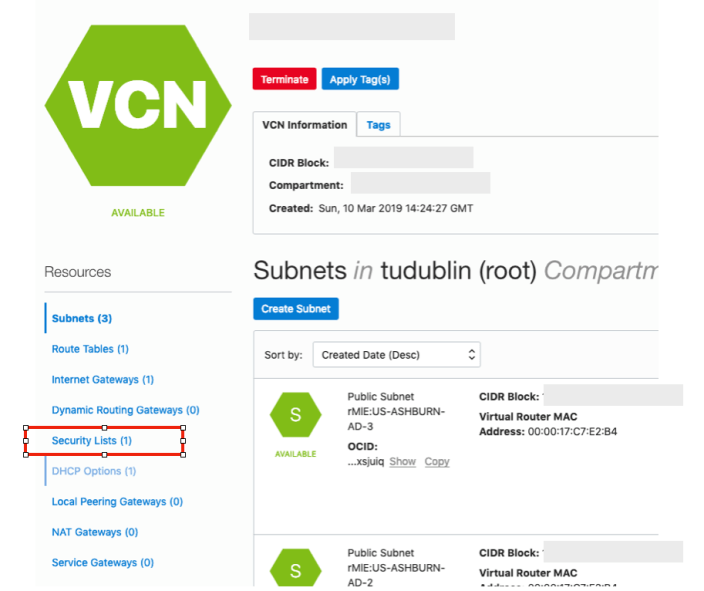This screenshot has width=704, height=591.
Task: Open Internet Gateways (1) resource
Action: coord(102,379)
